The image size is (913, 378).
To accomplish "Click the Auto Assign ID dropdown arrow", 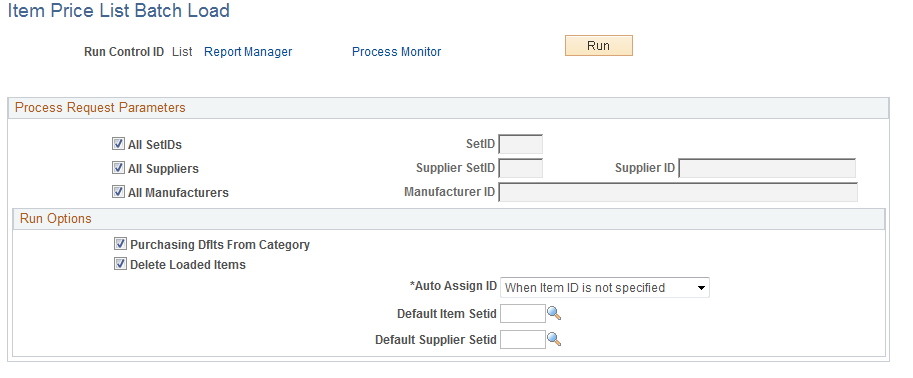I will pos(701,288).
